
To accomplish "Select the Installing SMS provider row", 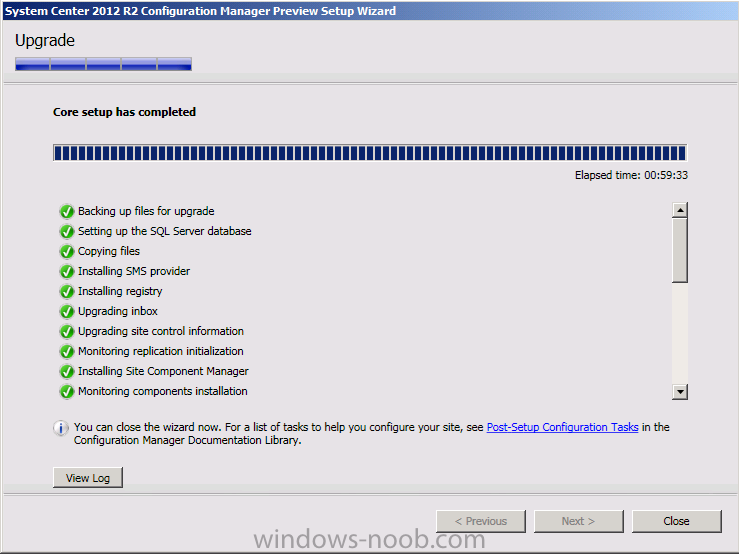I will coord(125,272).
